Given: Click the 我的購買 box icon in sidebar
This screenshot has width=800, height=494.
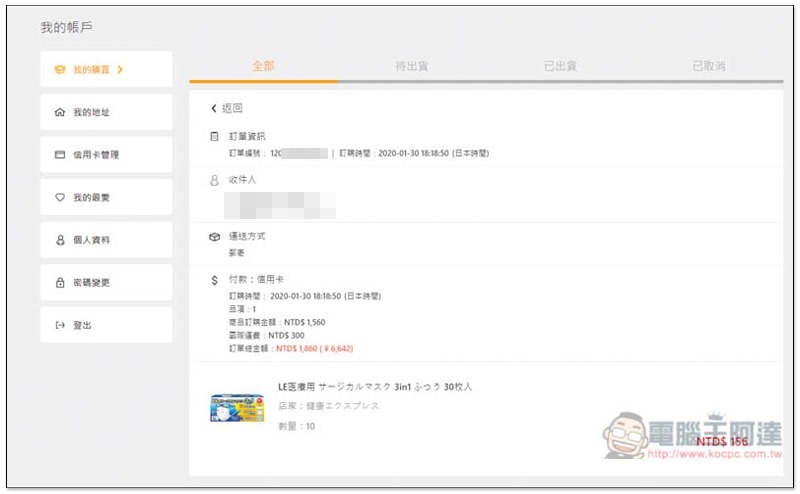Looking at the screenshot, I should click(60, 70).
